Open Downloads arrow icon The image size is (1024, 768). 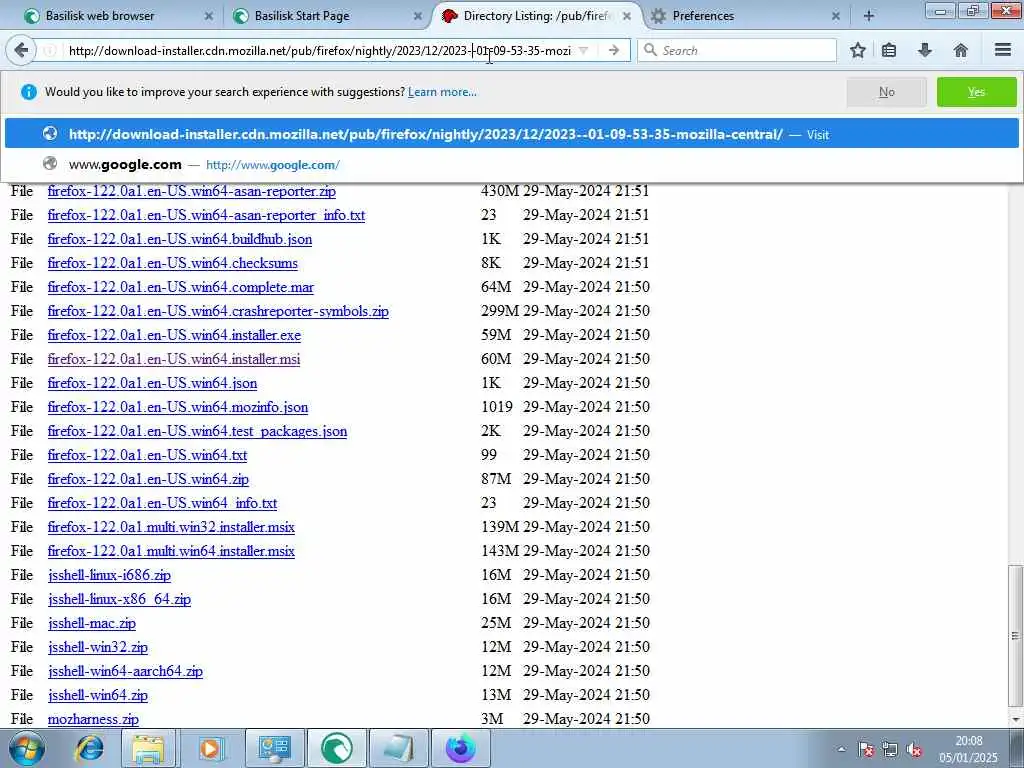(x=925, y=50)
